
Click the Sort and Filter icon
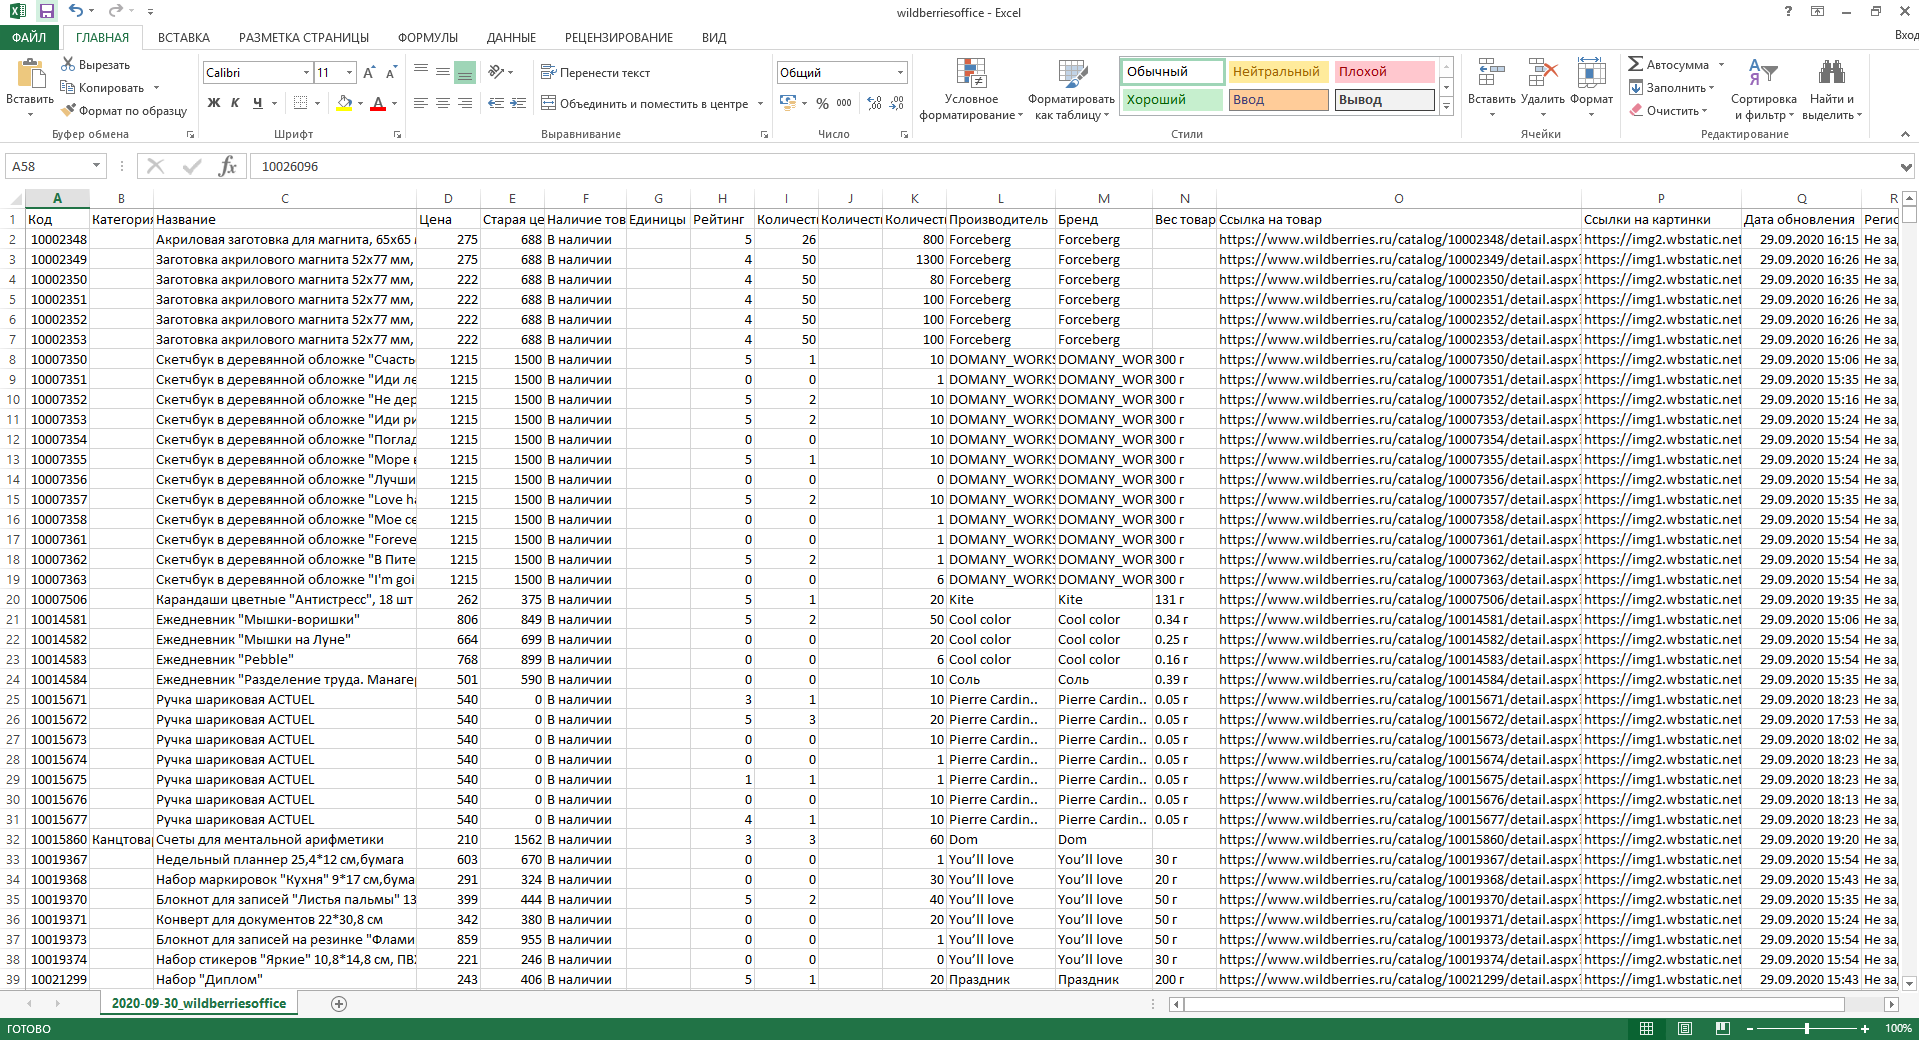[1762, 73]
